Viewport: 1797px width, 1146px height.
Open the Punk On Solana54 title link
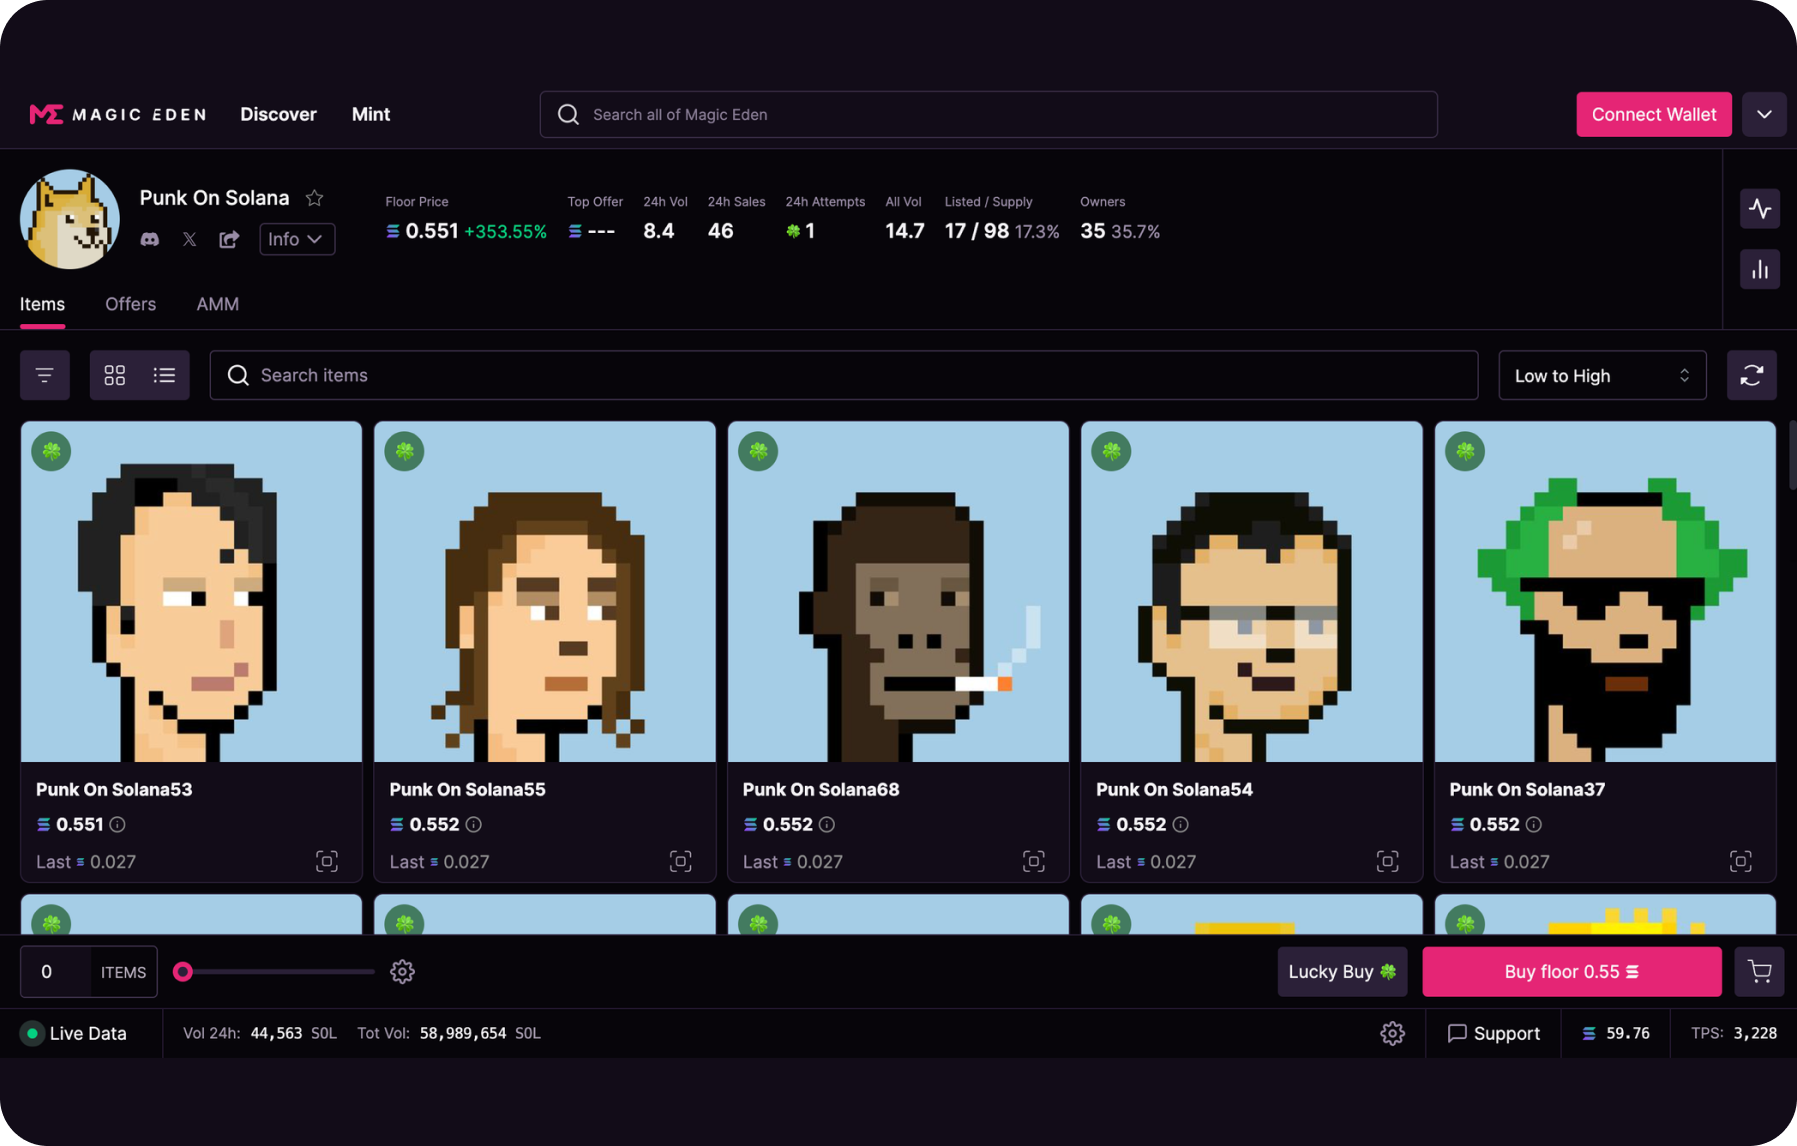click(x=1174, y=789)
